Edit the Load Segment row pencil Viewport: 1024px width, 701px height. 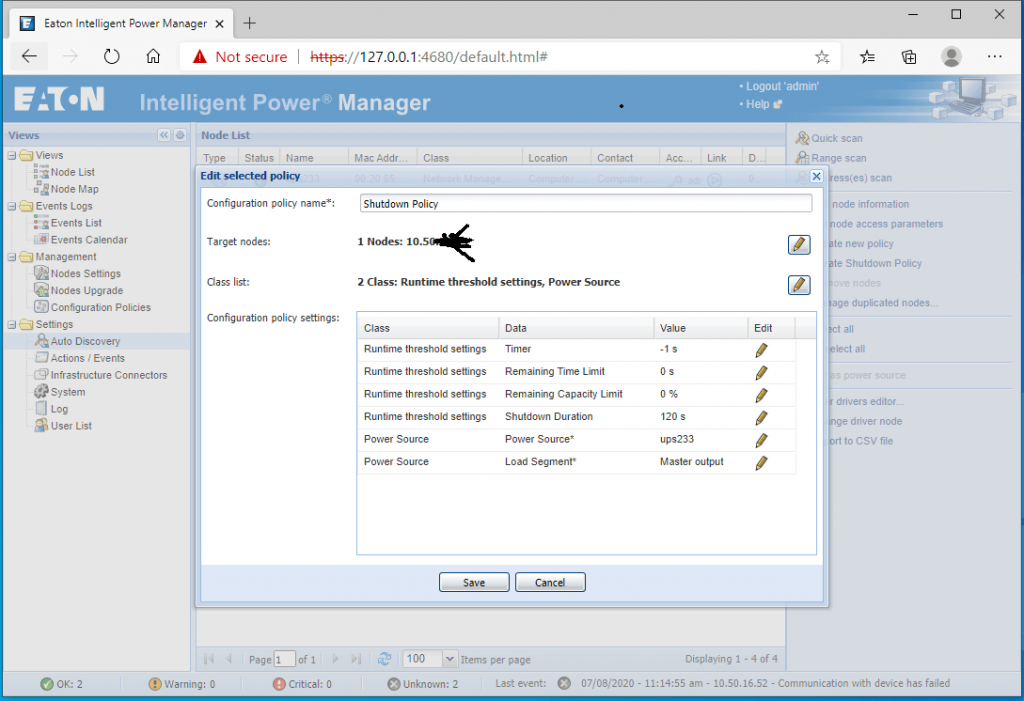coord(761,462)
